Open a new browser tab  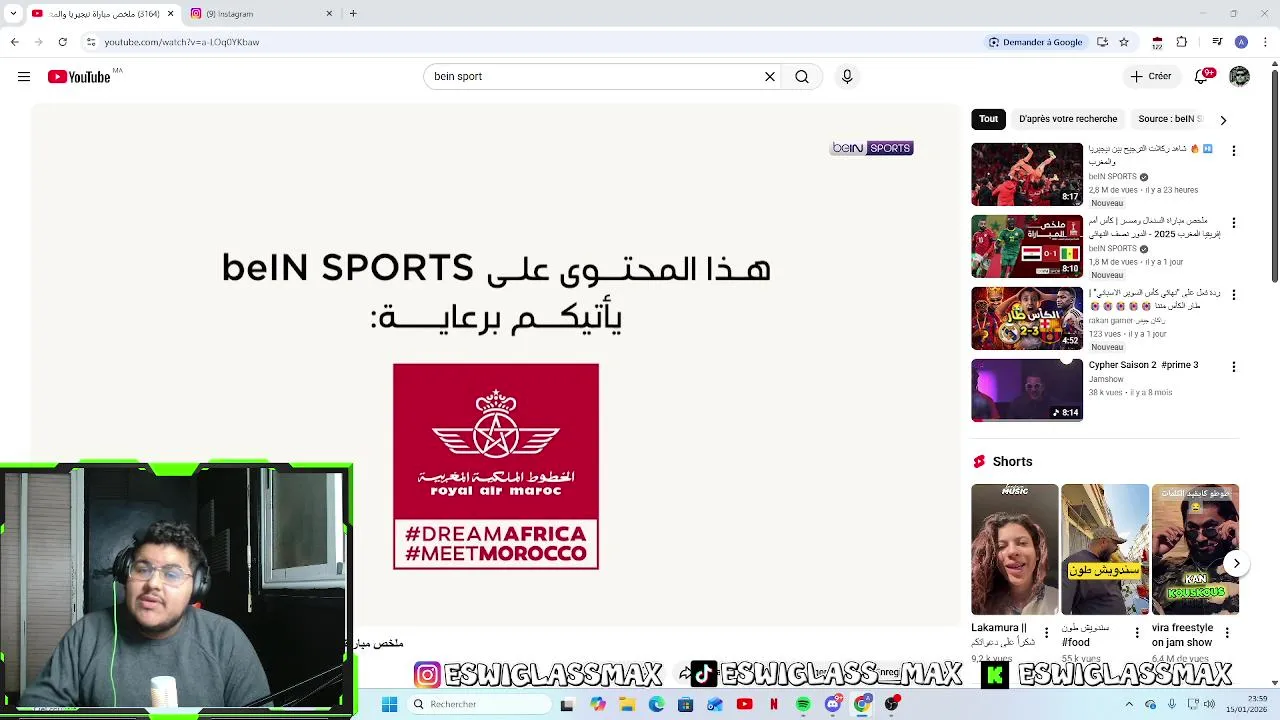click(353, 14)
